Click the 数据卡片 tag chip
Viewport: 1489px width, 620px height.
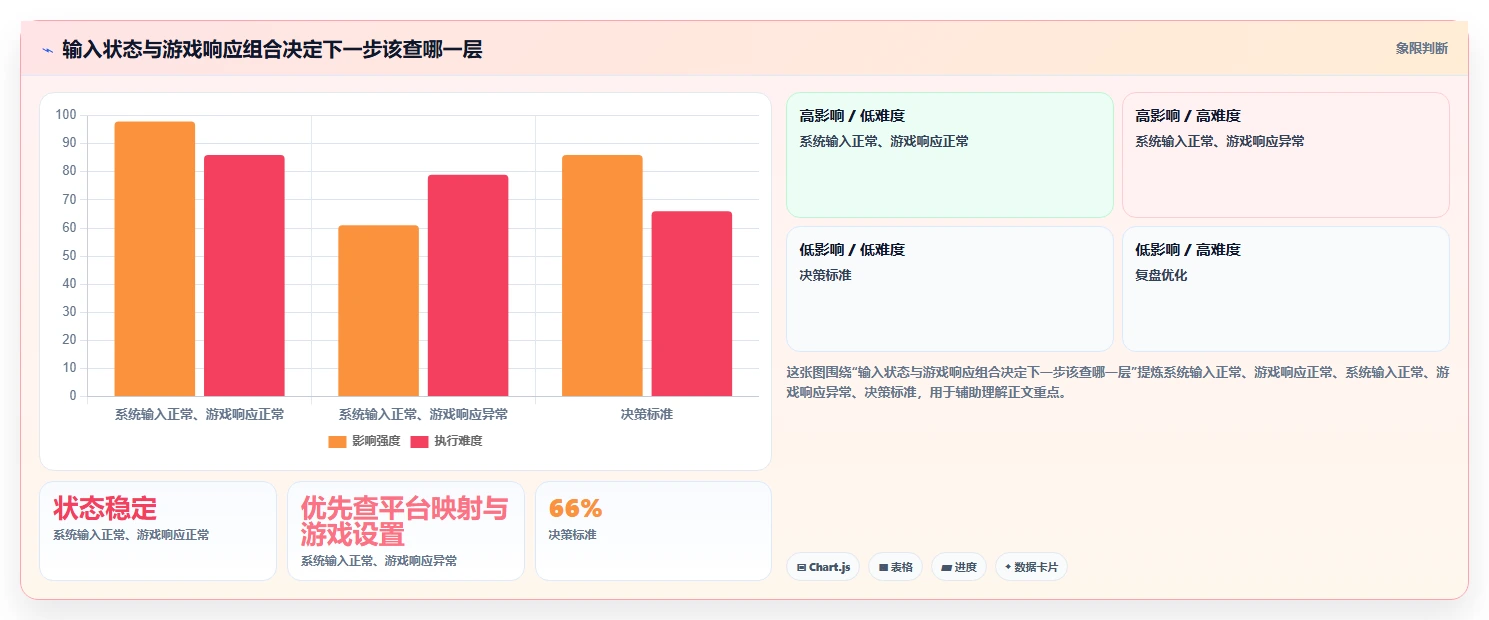(x=1031, y=567)
